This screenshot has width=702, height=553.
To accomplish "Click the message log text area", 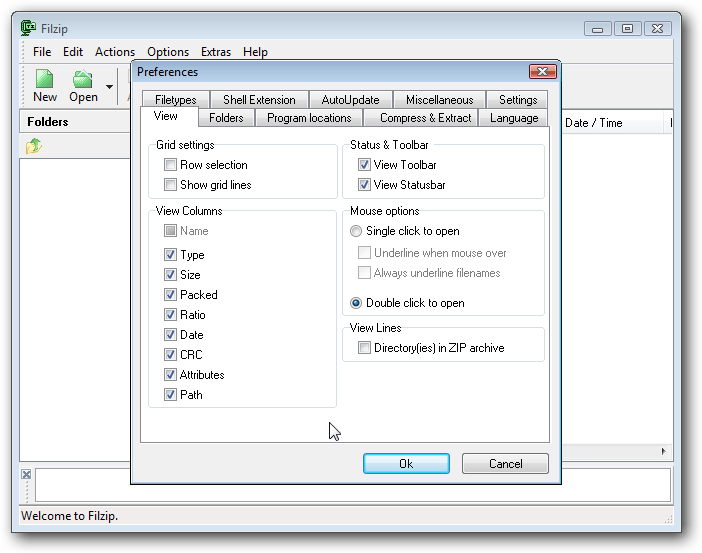I will (x=353, y=485).
